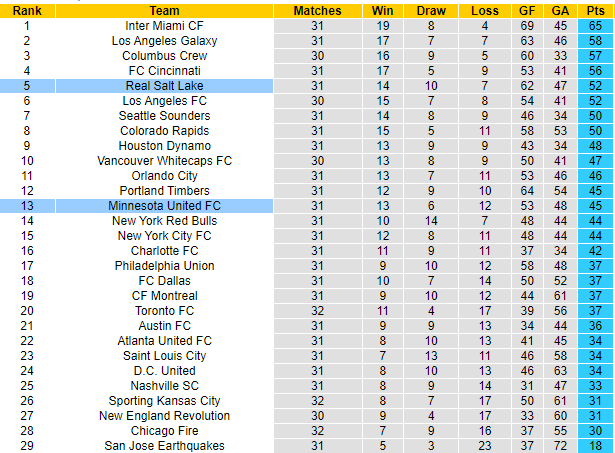Screen dimensions: 615x453
Task: Open the Los Angeles Galaxy team link
Action: pos(164,40)
